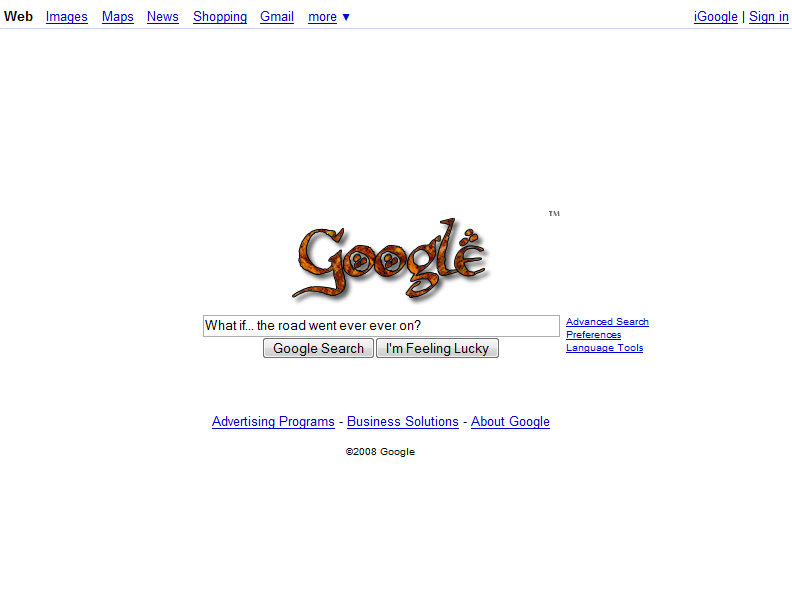
Task: Click the I'm Feeling Lucky button
Action: click(437, 348)
